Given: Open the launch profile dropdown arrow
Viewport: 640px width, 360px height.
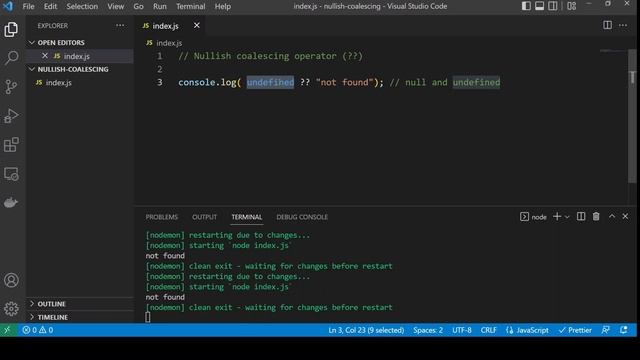Looking at the screenshot, I should click(x=567, y=217).
